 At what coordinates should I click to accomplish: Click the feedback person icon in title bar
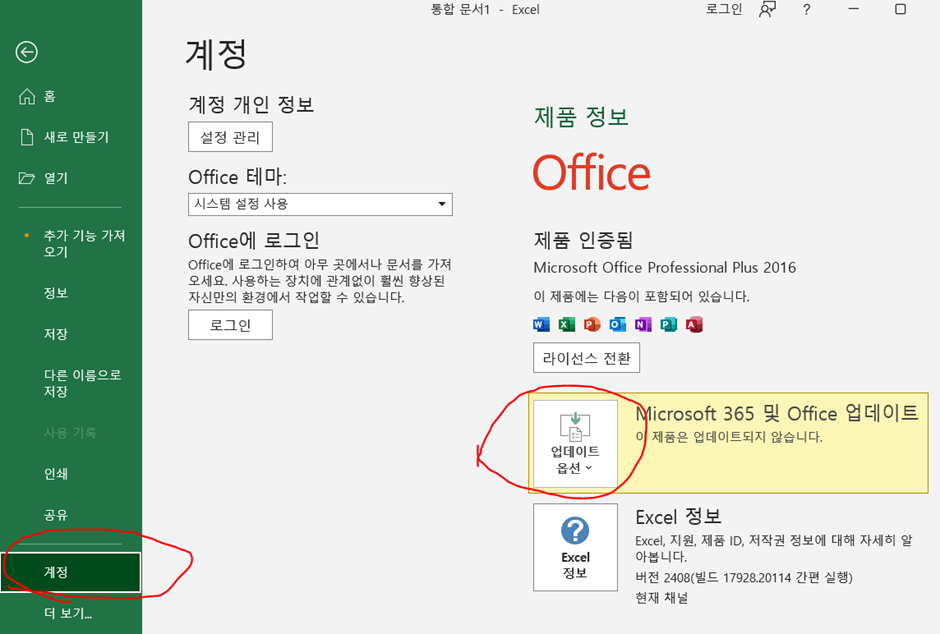[x=767, y=10]
